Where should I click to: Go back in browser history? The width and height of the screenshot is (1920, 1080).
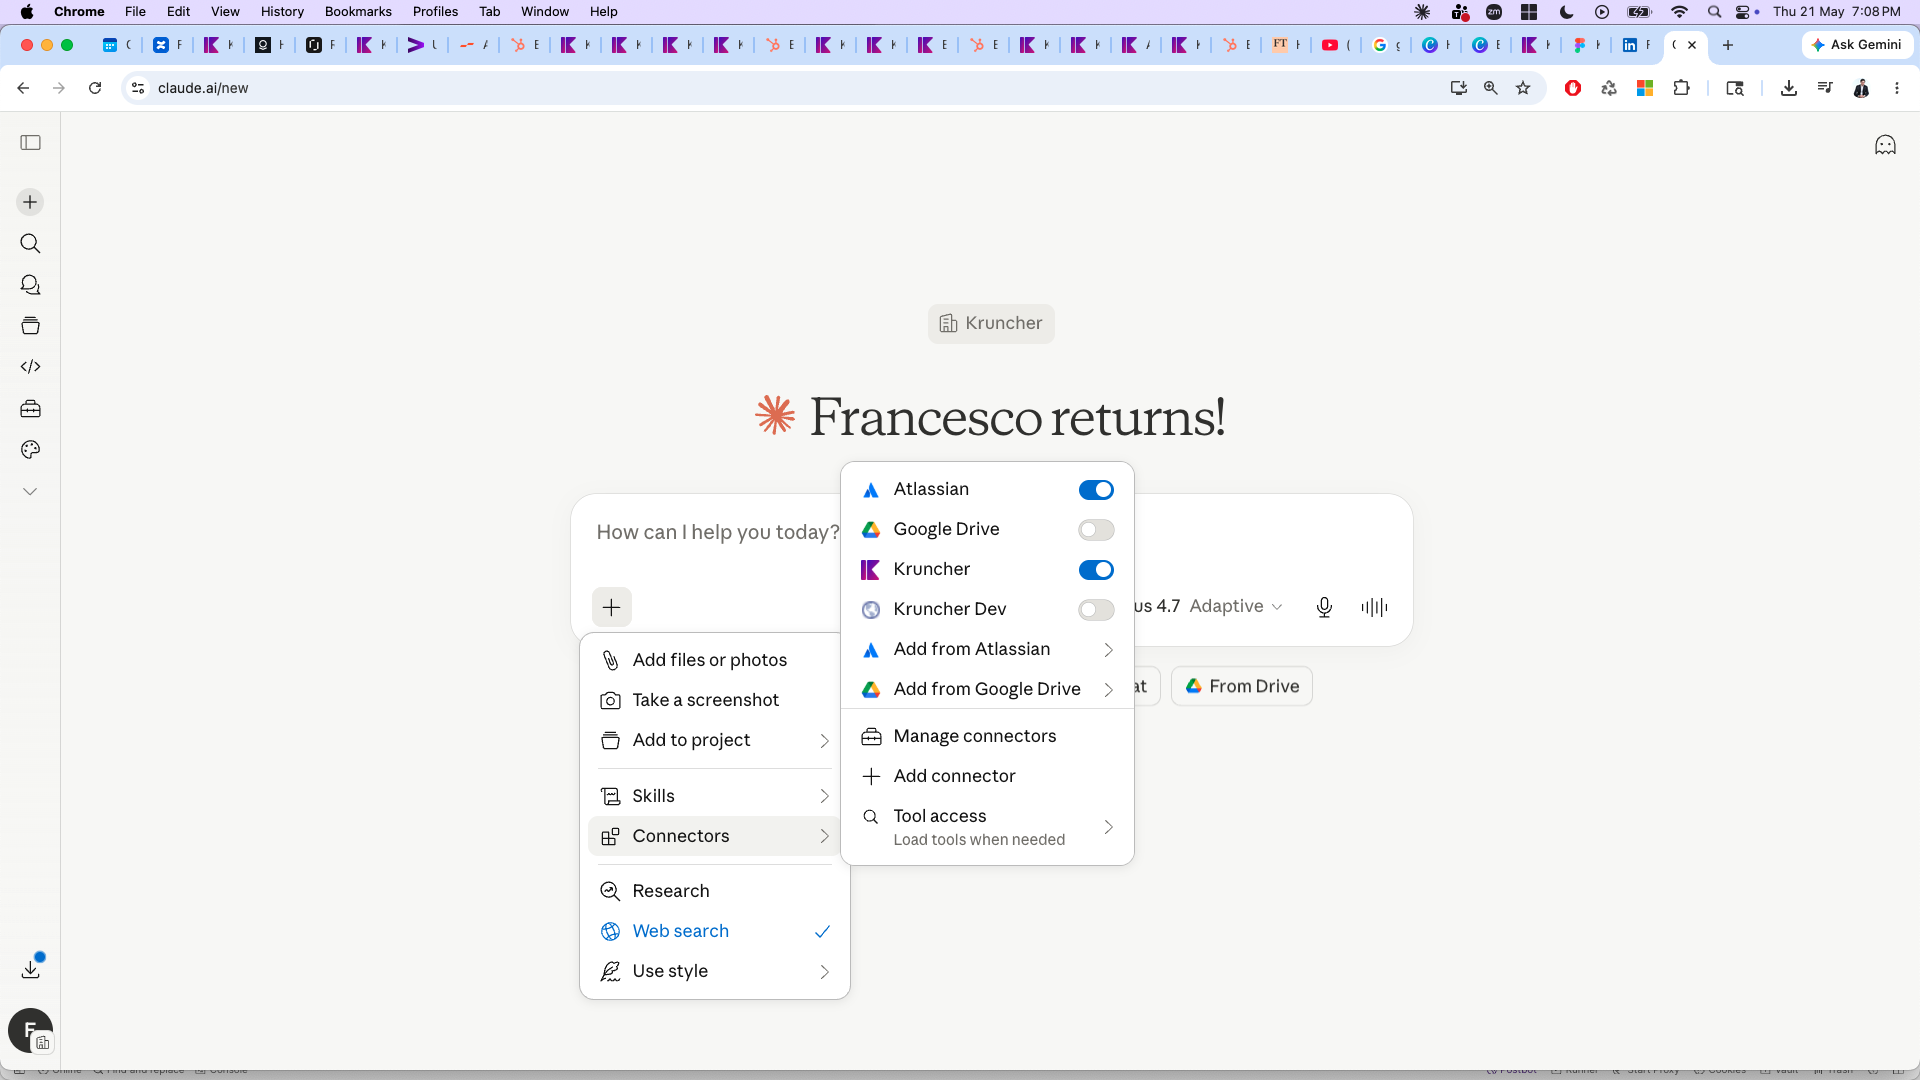tap(23, 88)
